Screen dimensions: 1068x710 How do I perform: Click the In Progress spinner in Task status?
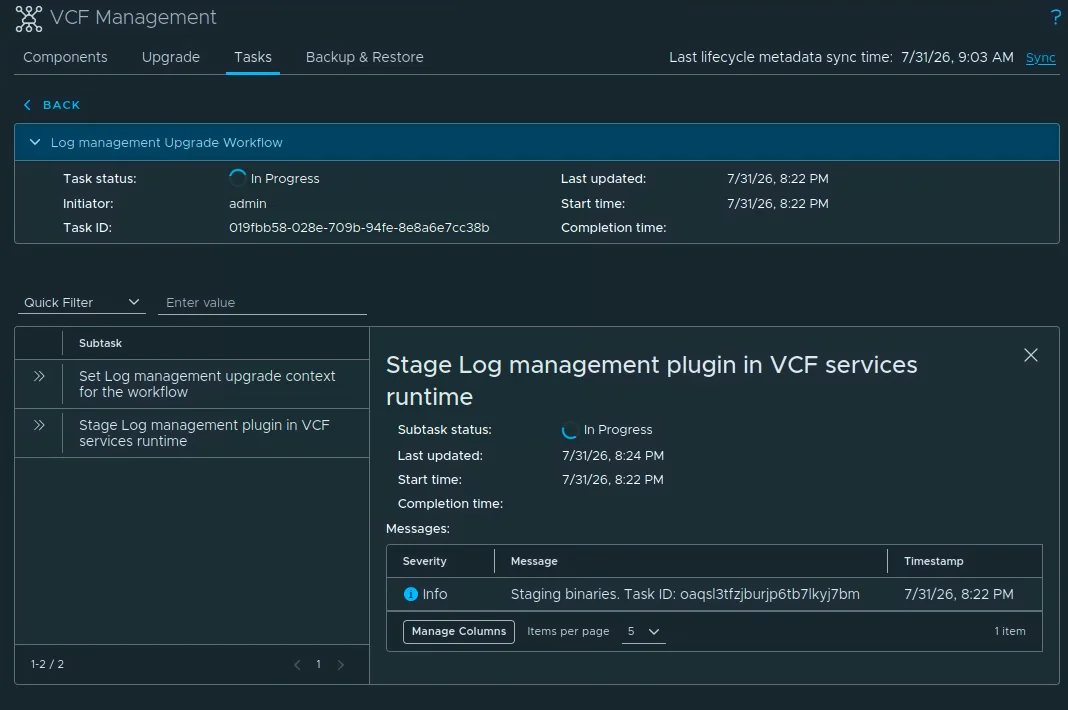pyautogui.click(x=237, y=178)
